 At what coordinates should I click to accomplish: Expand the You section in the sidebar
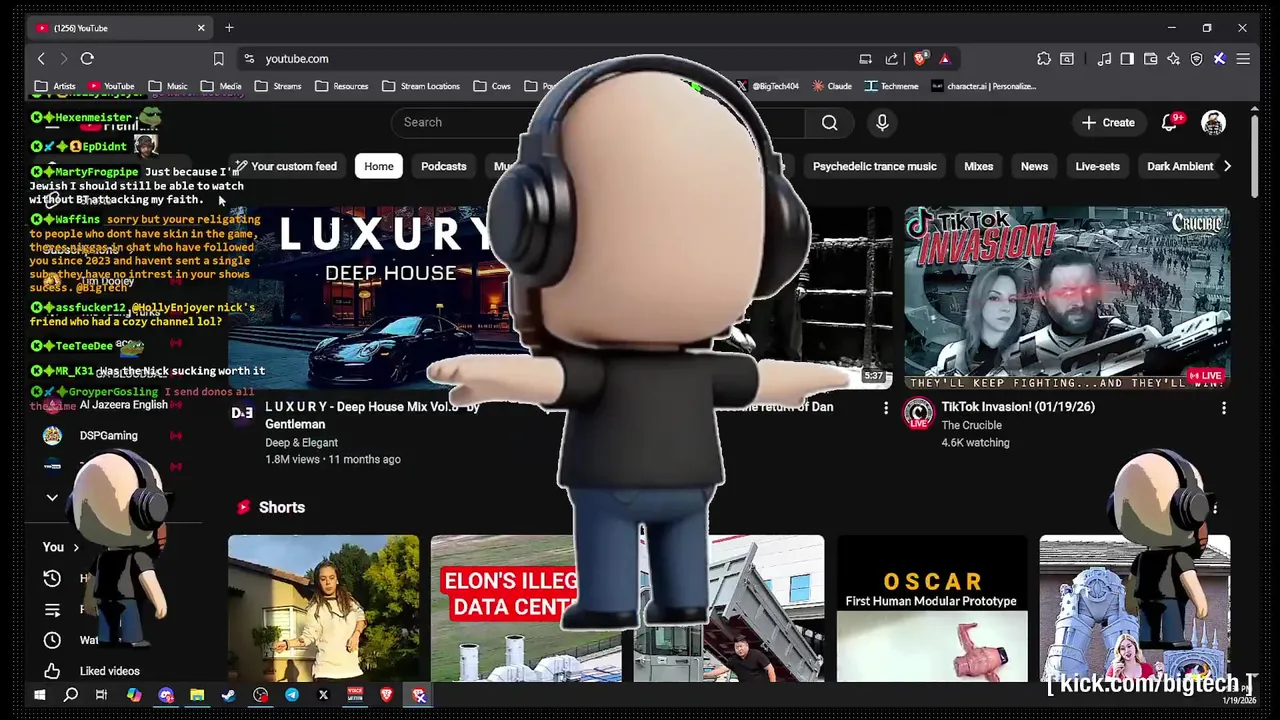(60, 547)
